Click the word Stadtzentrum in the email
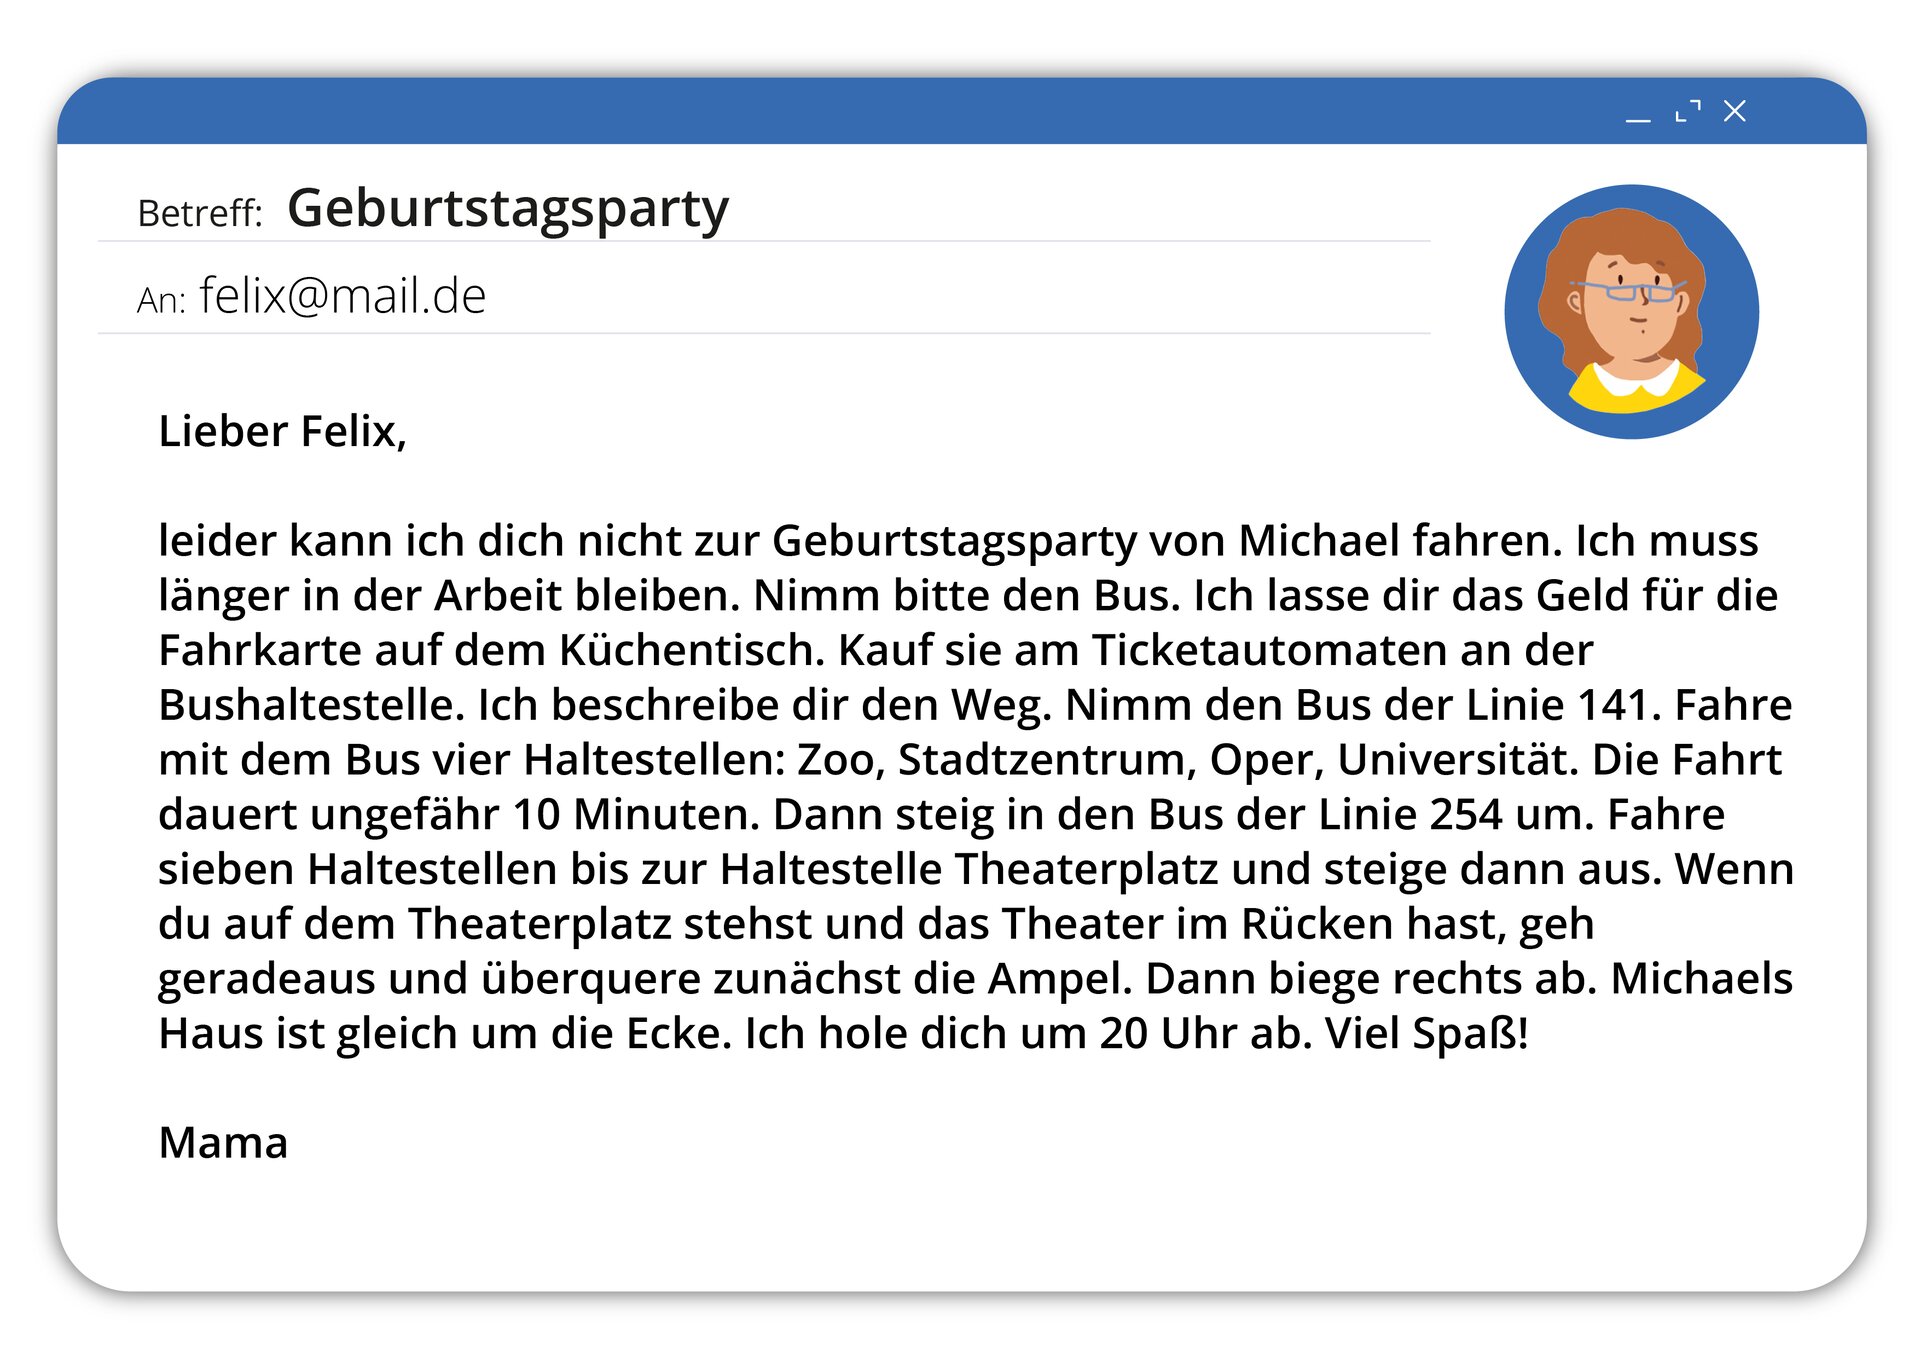 1047,760
